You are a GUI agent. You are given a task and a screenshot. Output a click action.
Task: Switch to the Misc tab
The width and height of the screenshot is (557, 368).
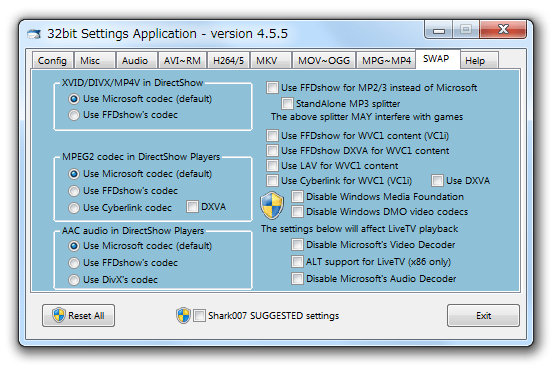pos(95,61)
